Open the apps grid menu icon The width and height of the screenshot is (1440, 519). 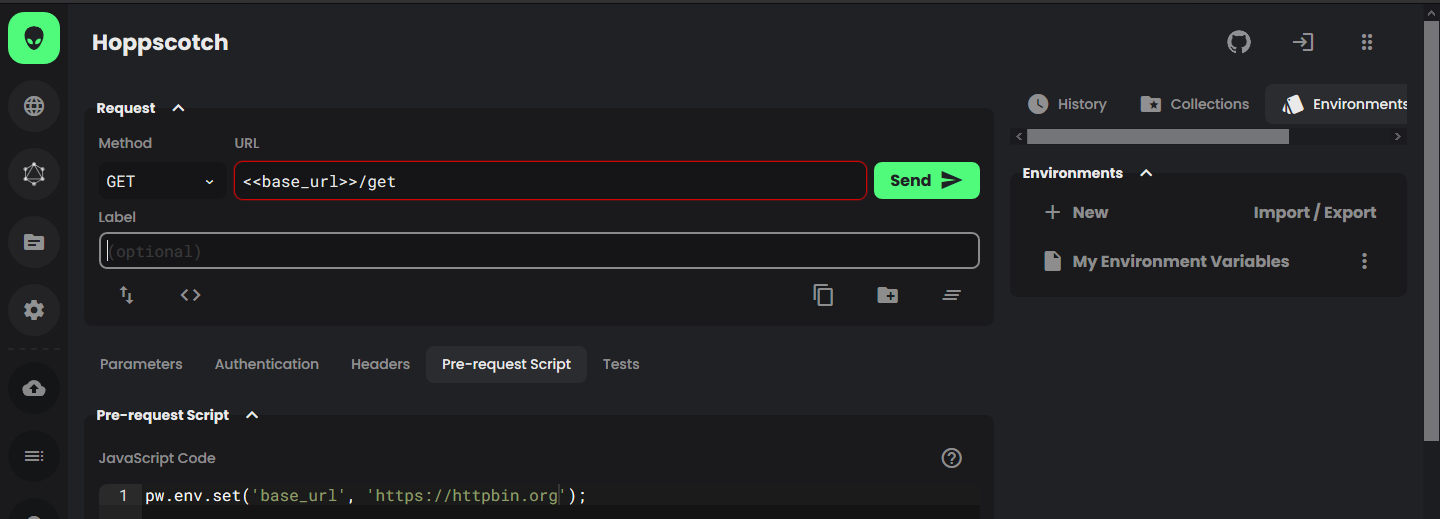coord(1367,42)
